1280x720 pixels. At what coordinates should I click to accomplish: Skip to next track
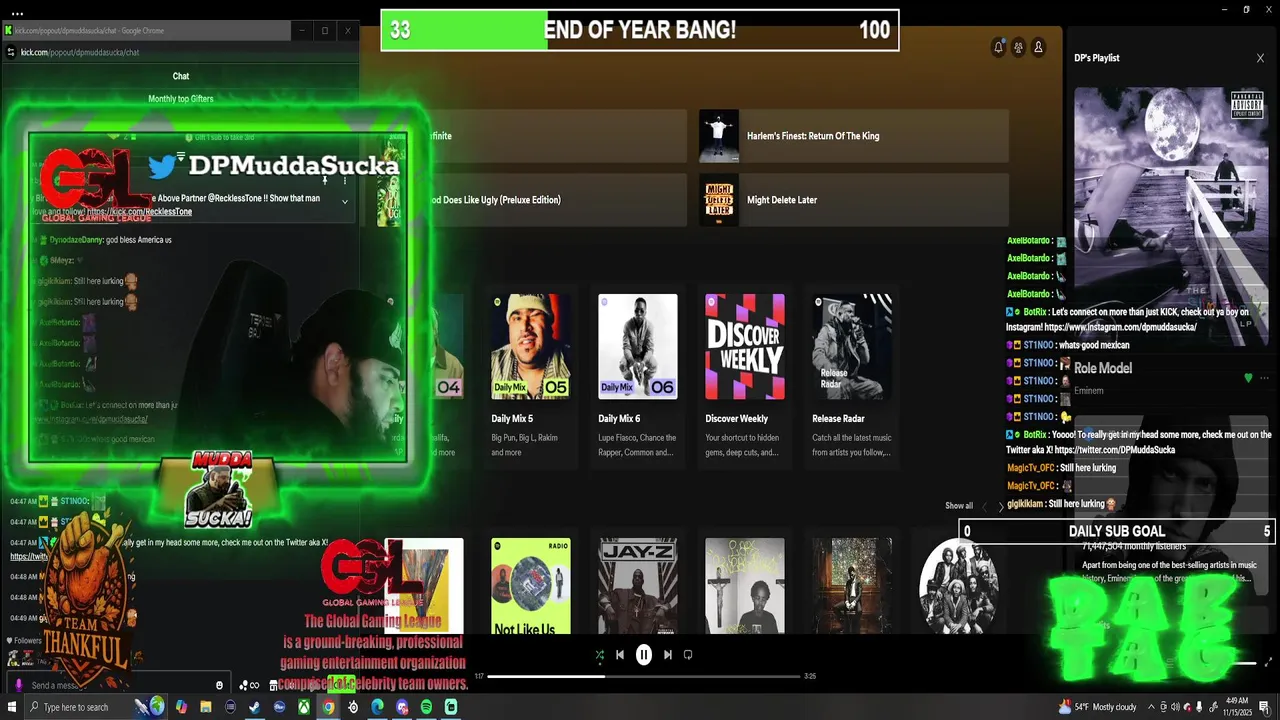tap(668, 655)
